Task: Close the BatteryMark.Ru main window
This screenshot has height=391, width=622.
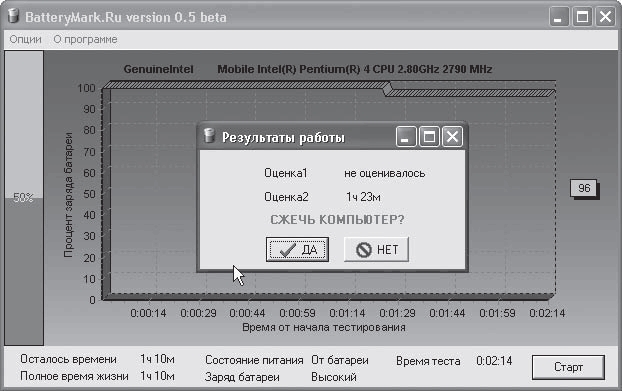Action: 605,17
